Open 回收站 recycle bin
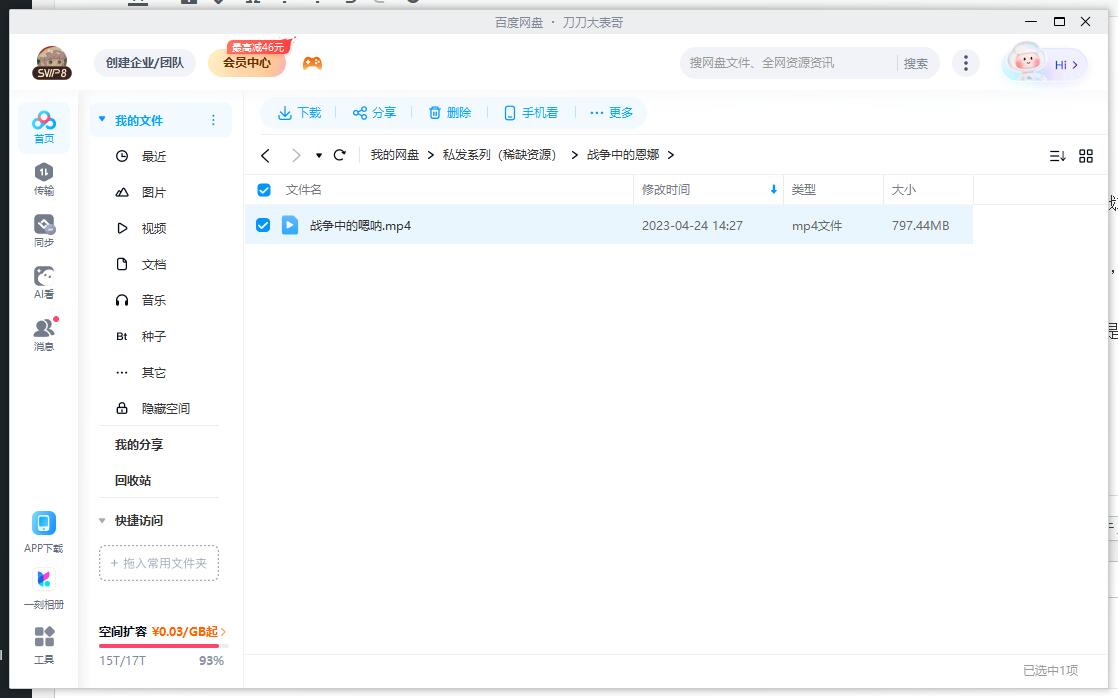 point(133,481)
